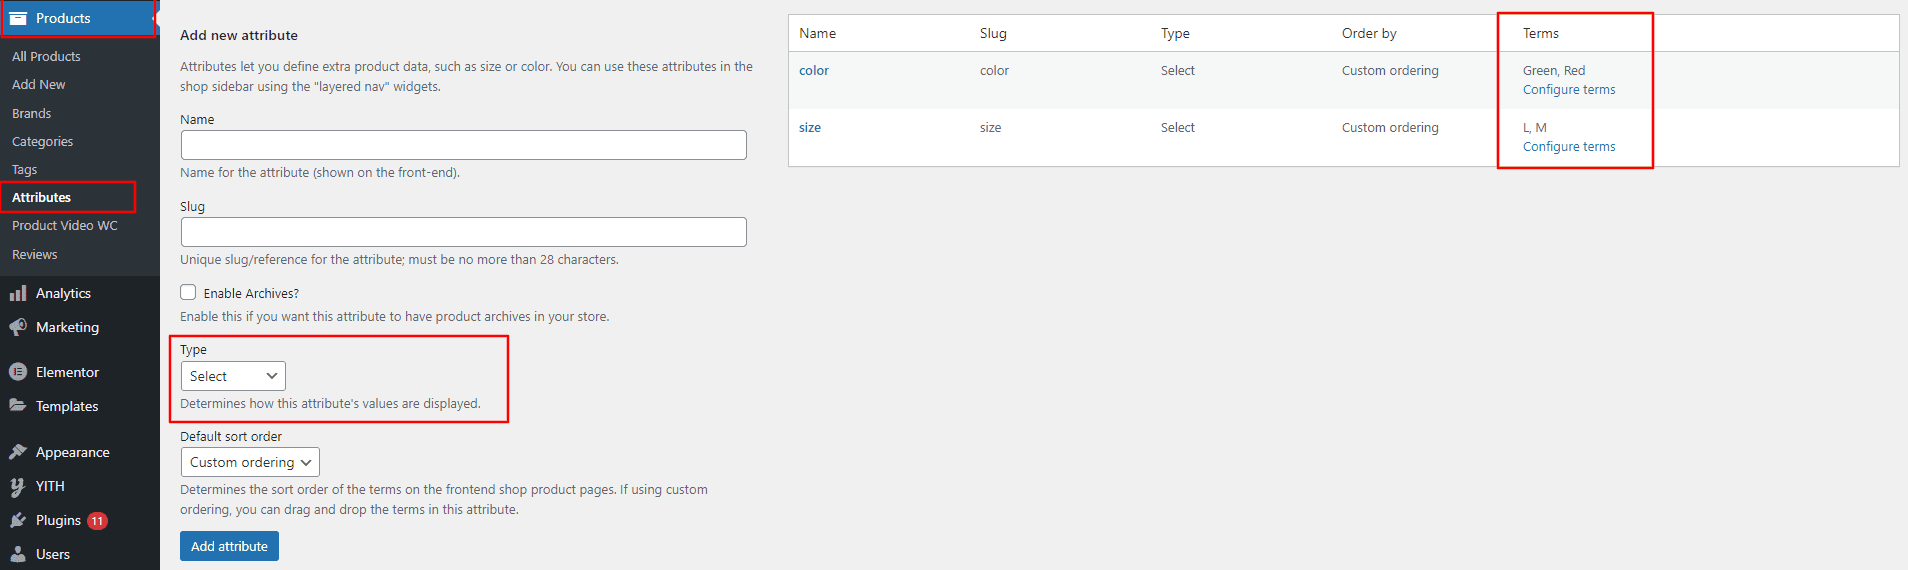Viewport: 1908px width, 570px height.
Task: Open the Users menu
Action: click(53, 554)
